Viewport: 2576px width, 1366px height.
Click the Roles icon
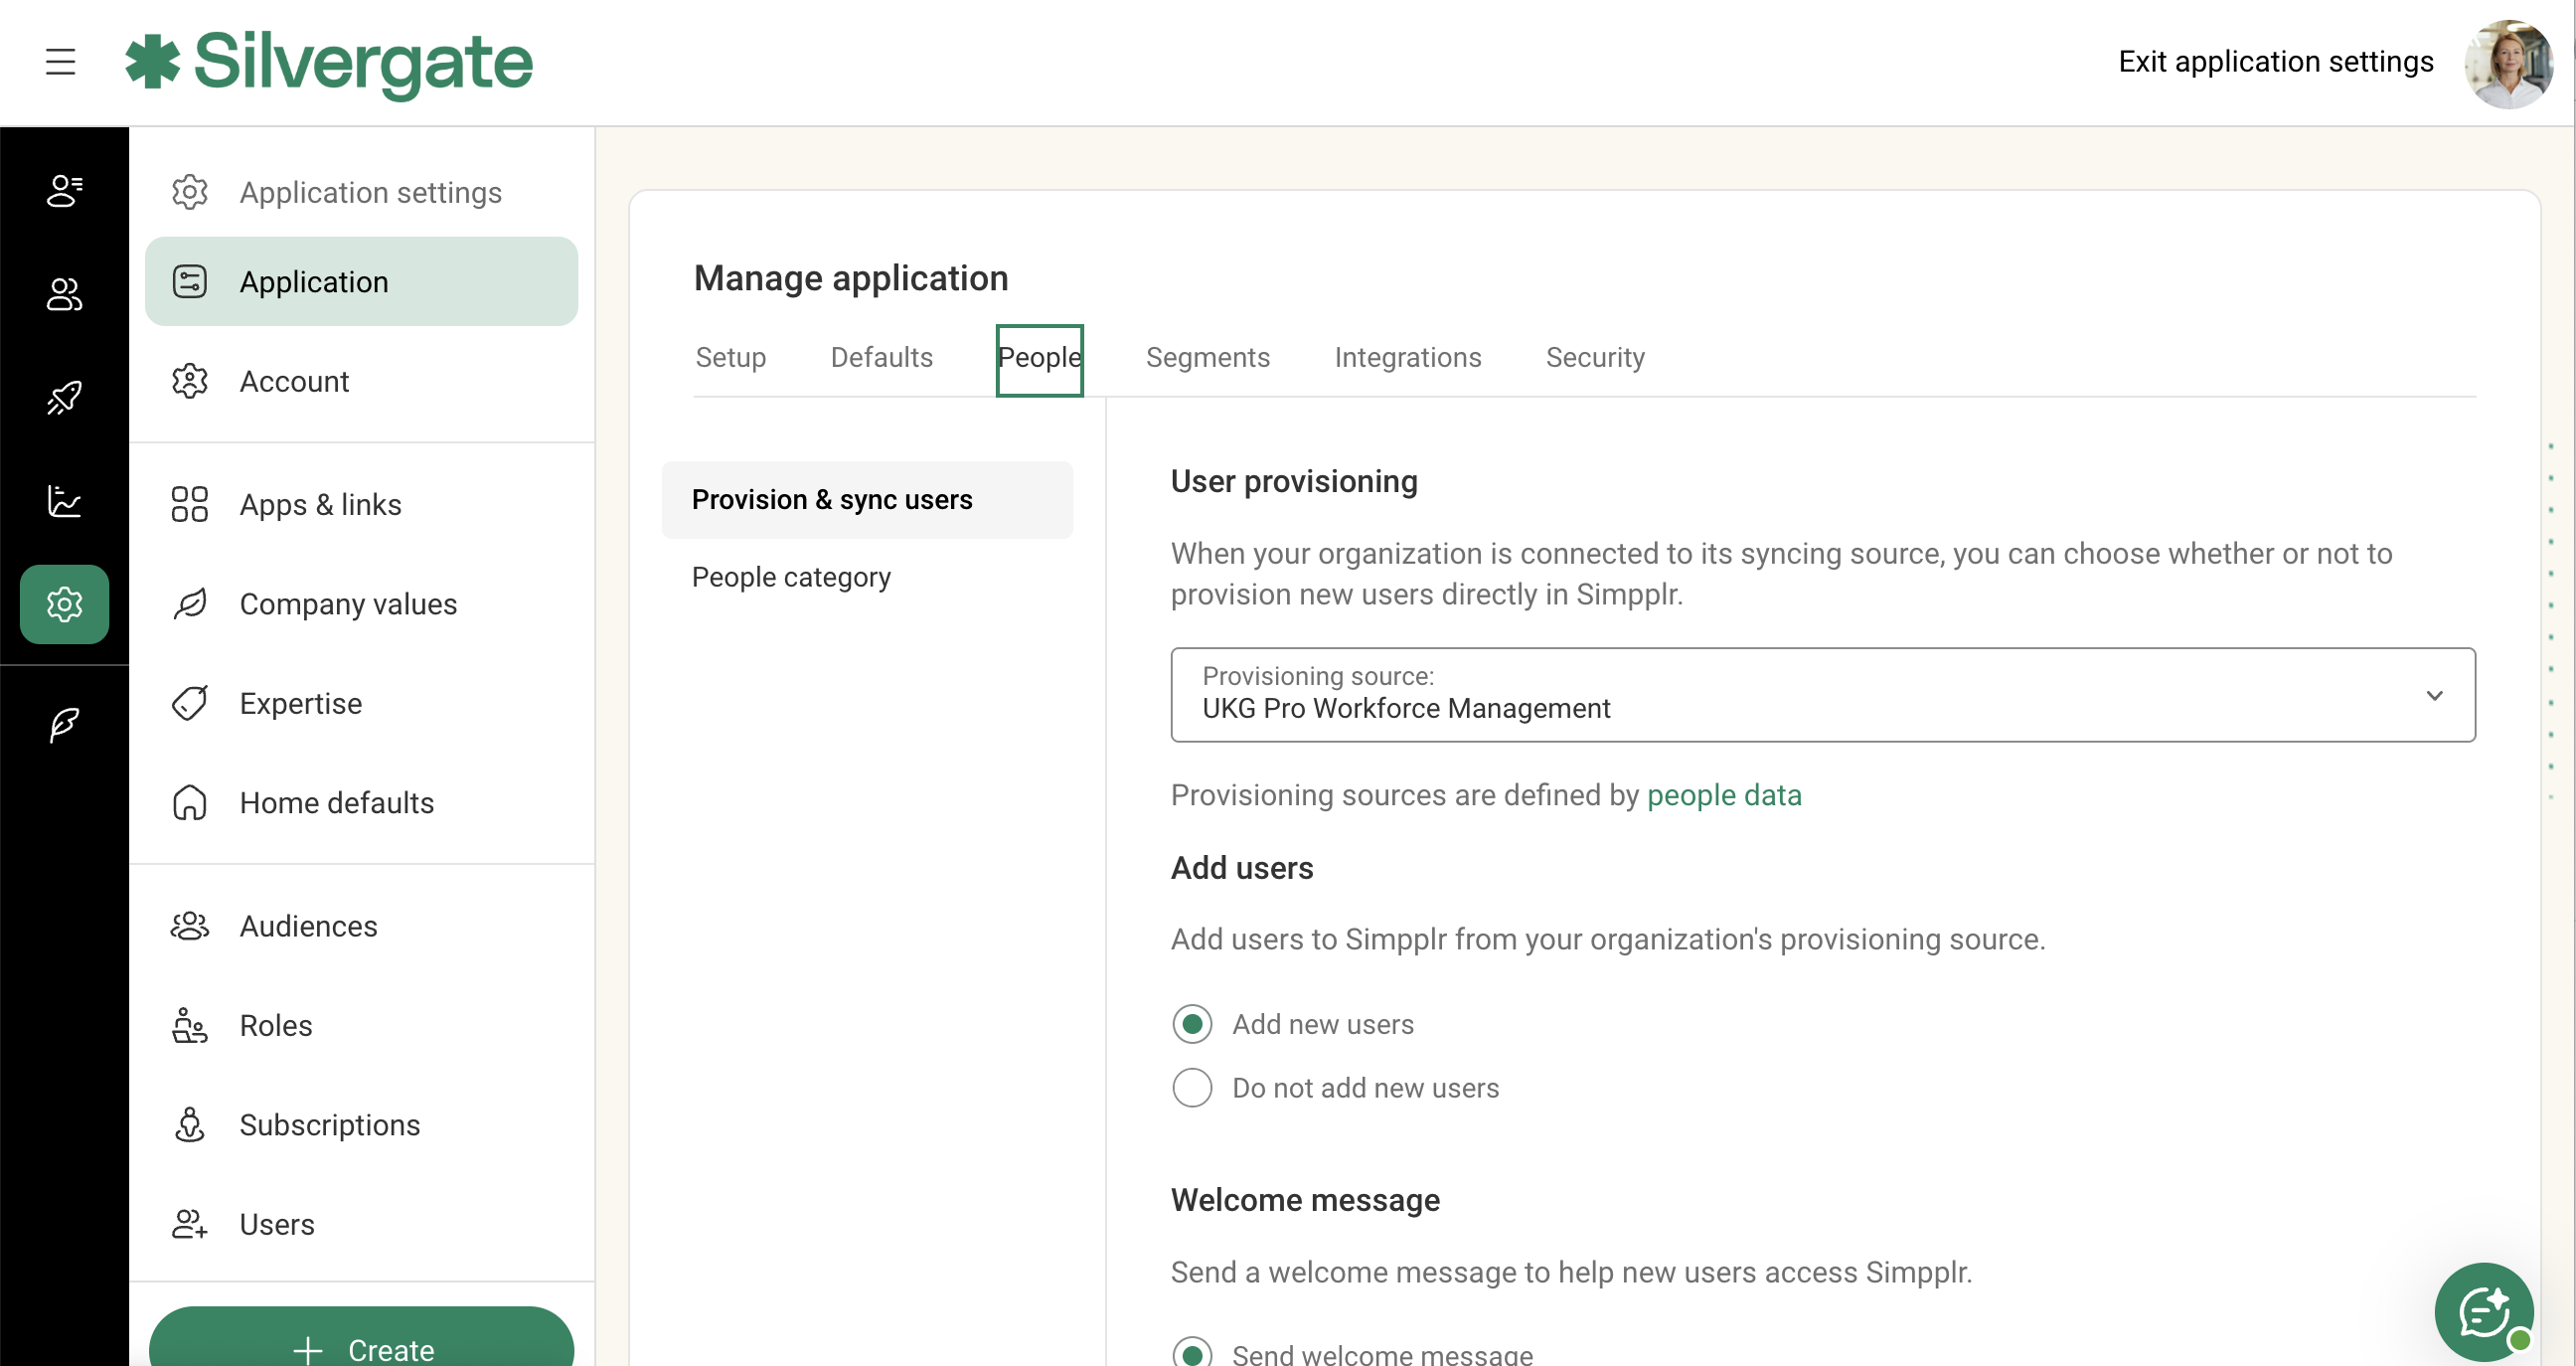189,1025
